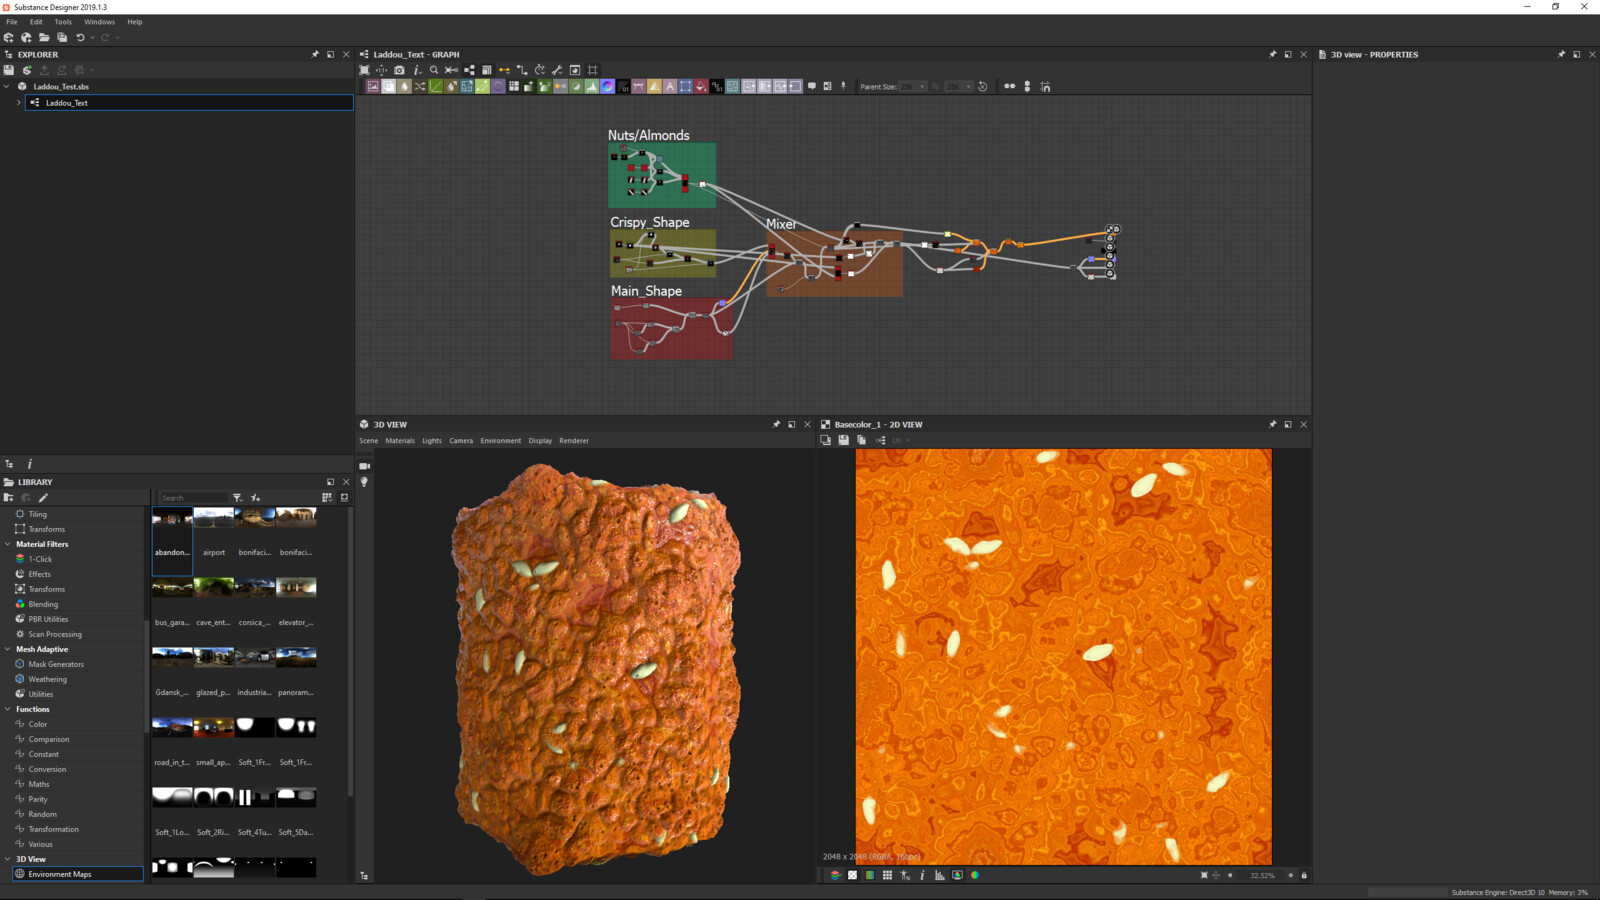Open the Environment menu in 3D View
1600x900 pixels.
(x=500, y=440)
